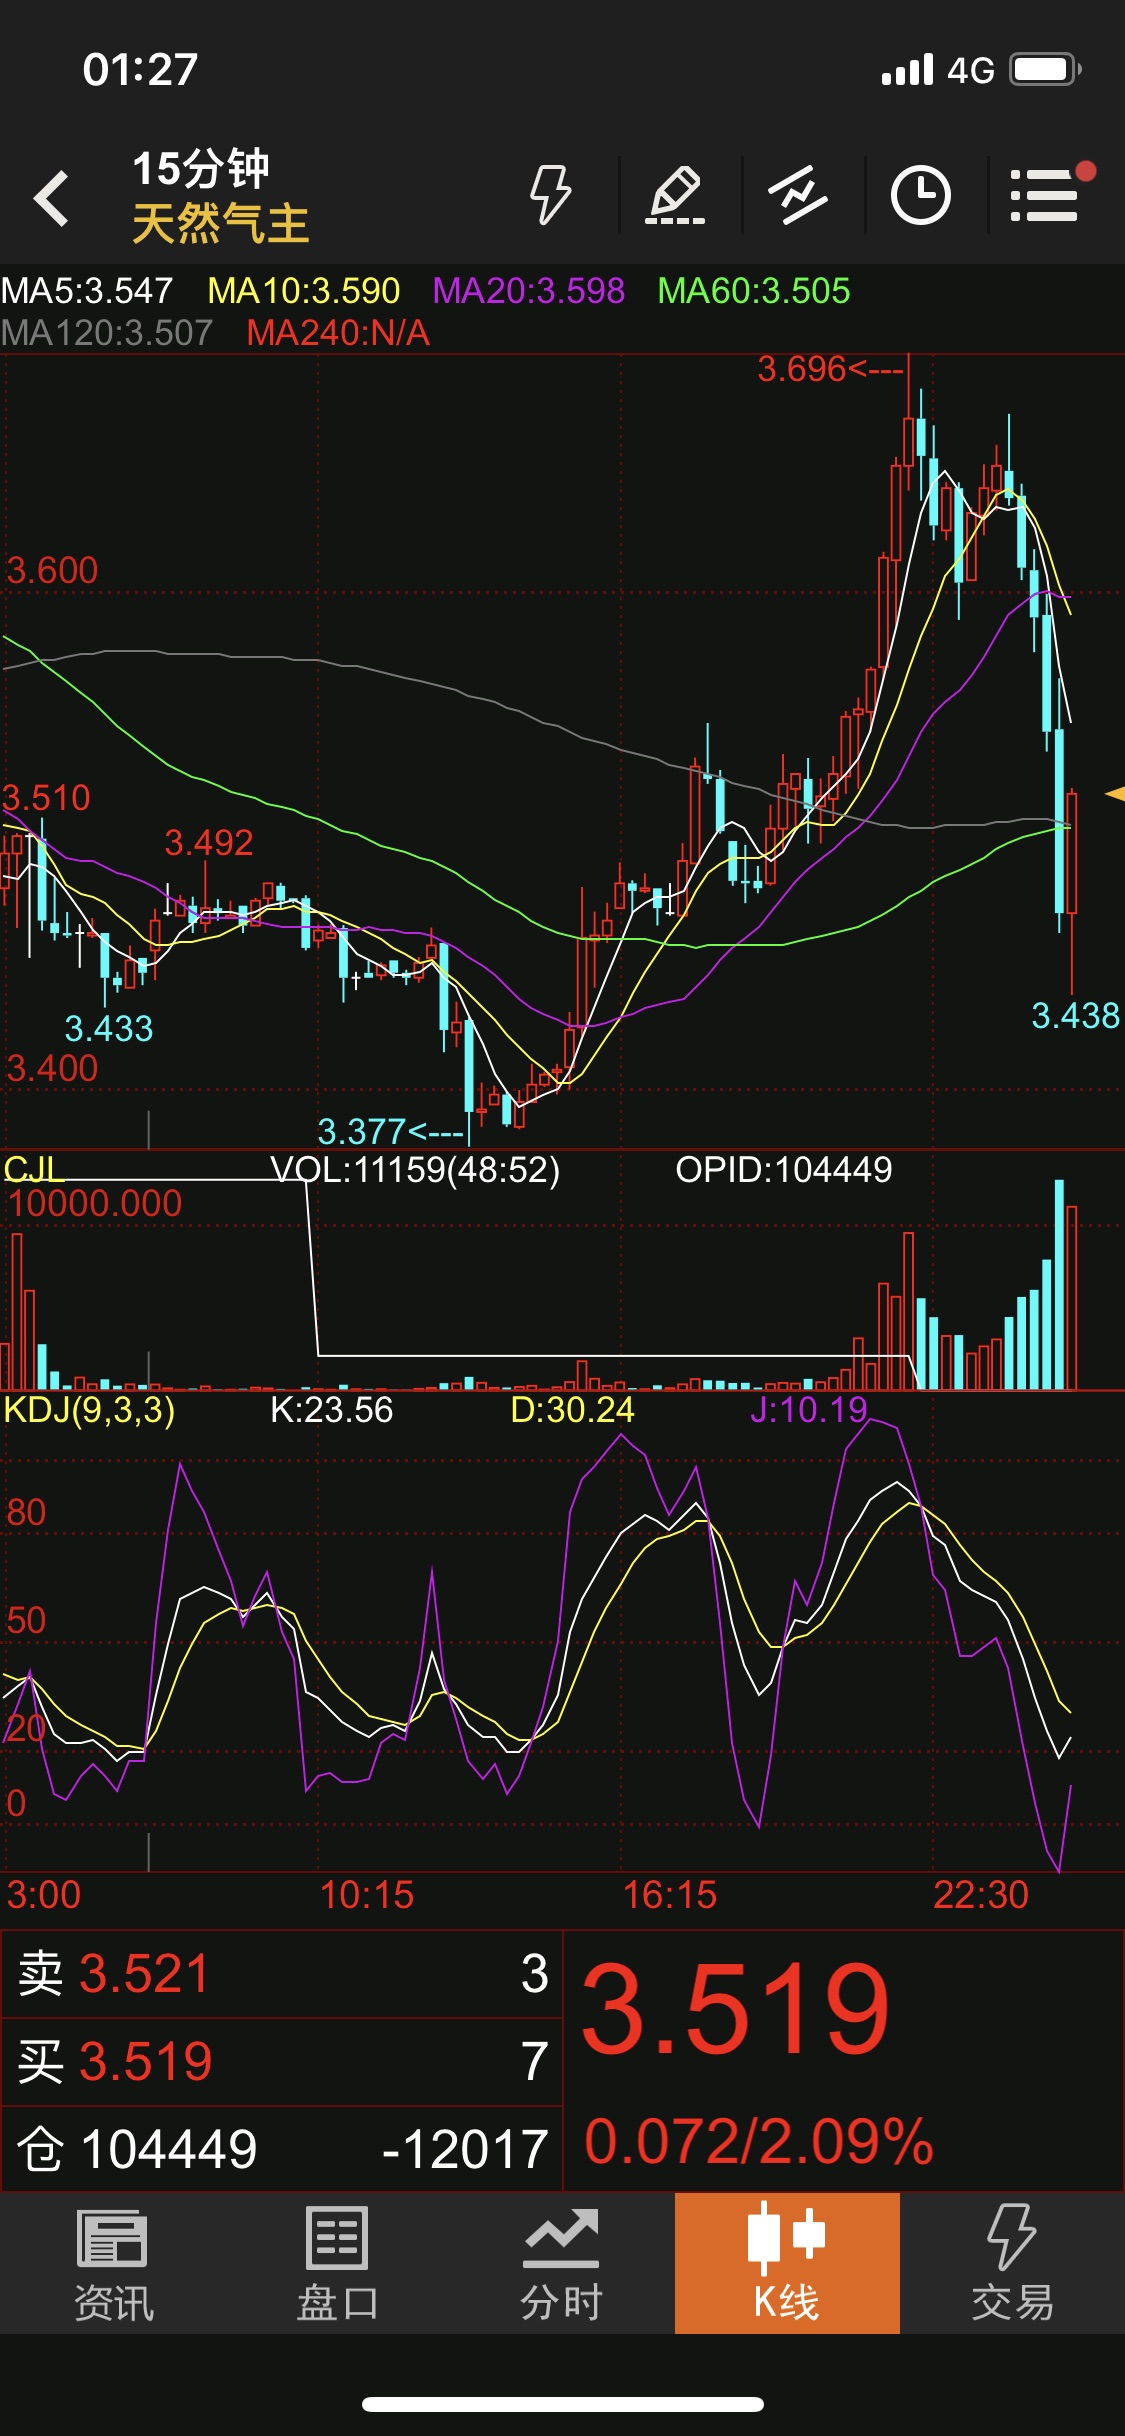The height and width of the screenshot is (2436, 1125).
Task: Tap the battery status icon
Action: click(x=1045, y=69)
